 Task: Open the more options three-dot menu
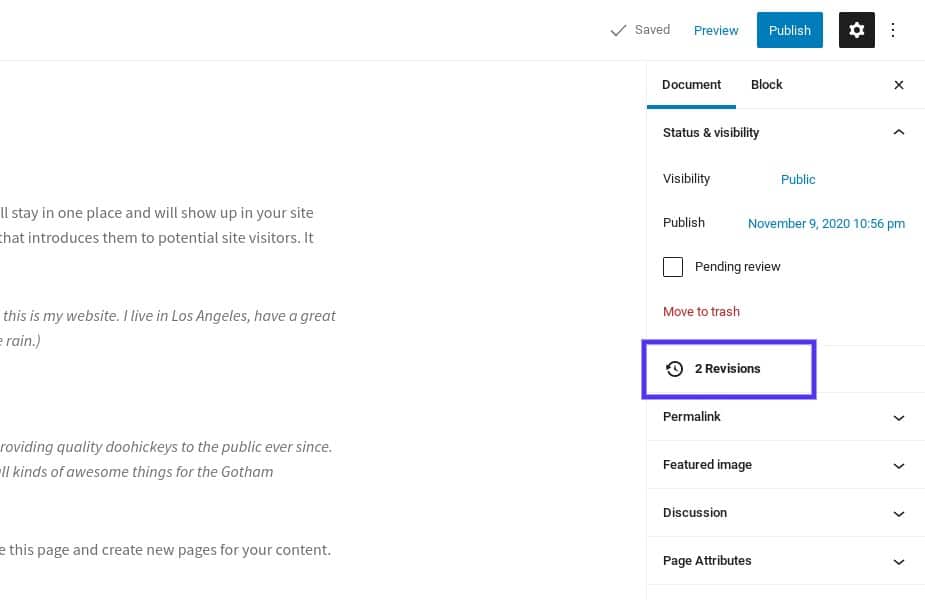click(x=893, y=30)
